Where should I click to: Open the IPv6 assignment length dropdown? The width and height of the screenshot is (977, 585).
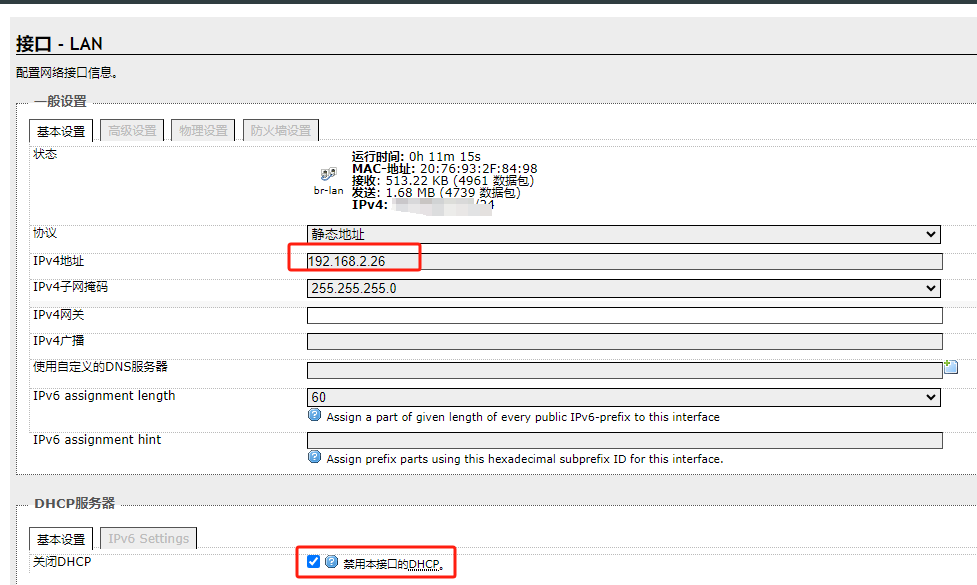[624, 398]
